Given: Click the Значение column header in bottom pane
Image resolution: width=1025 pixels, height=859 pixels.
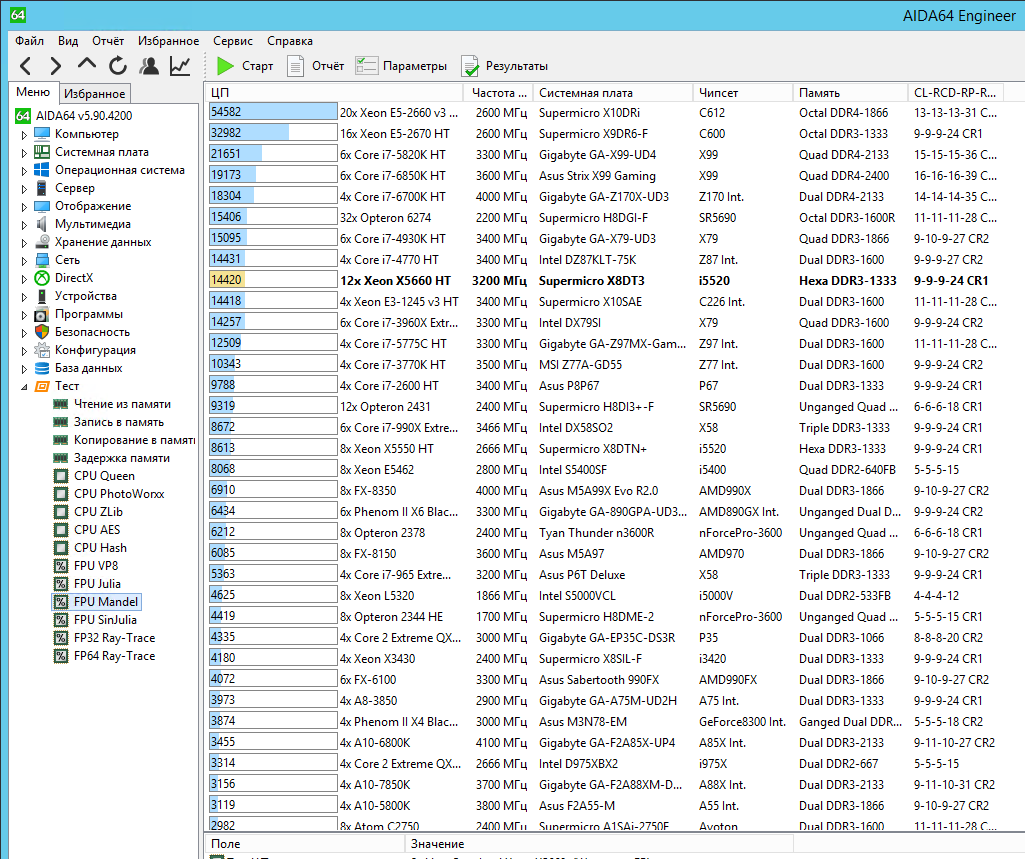Looking at the screenshot, I should pos(599,844).
